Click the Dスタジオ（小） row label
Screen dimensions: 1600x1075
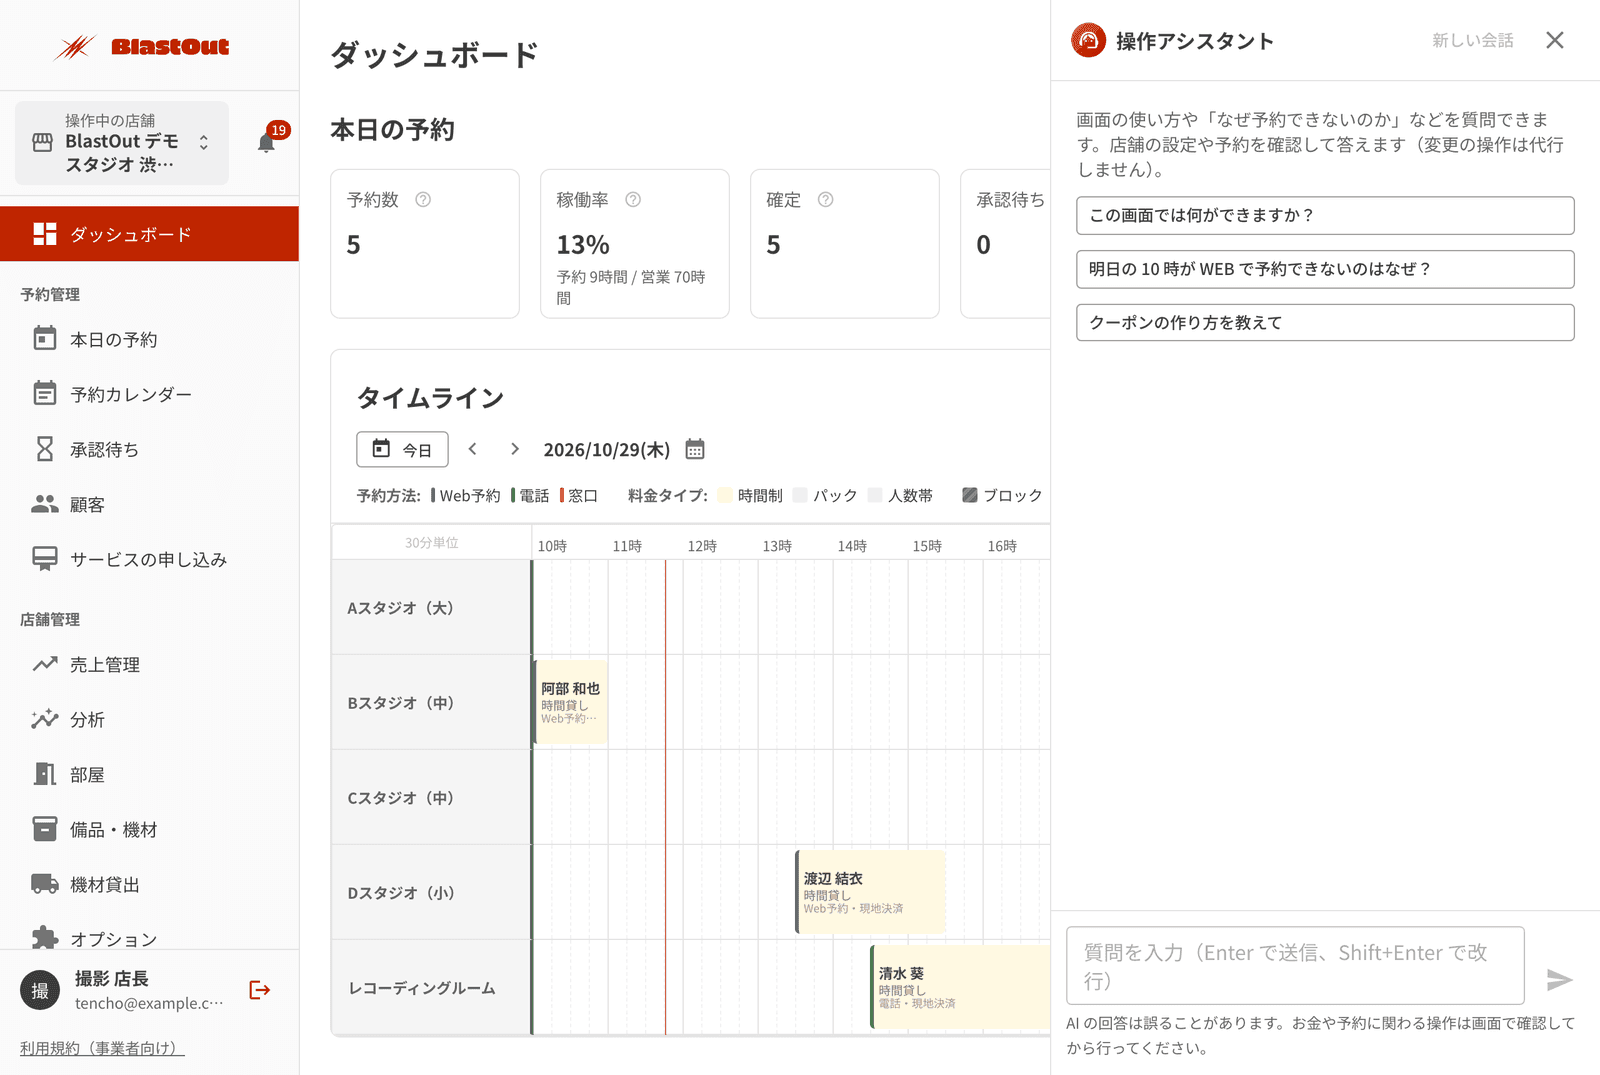401,893
